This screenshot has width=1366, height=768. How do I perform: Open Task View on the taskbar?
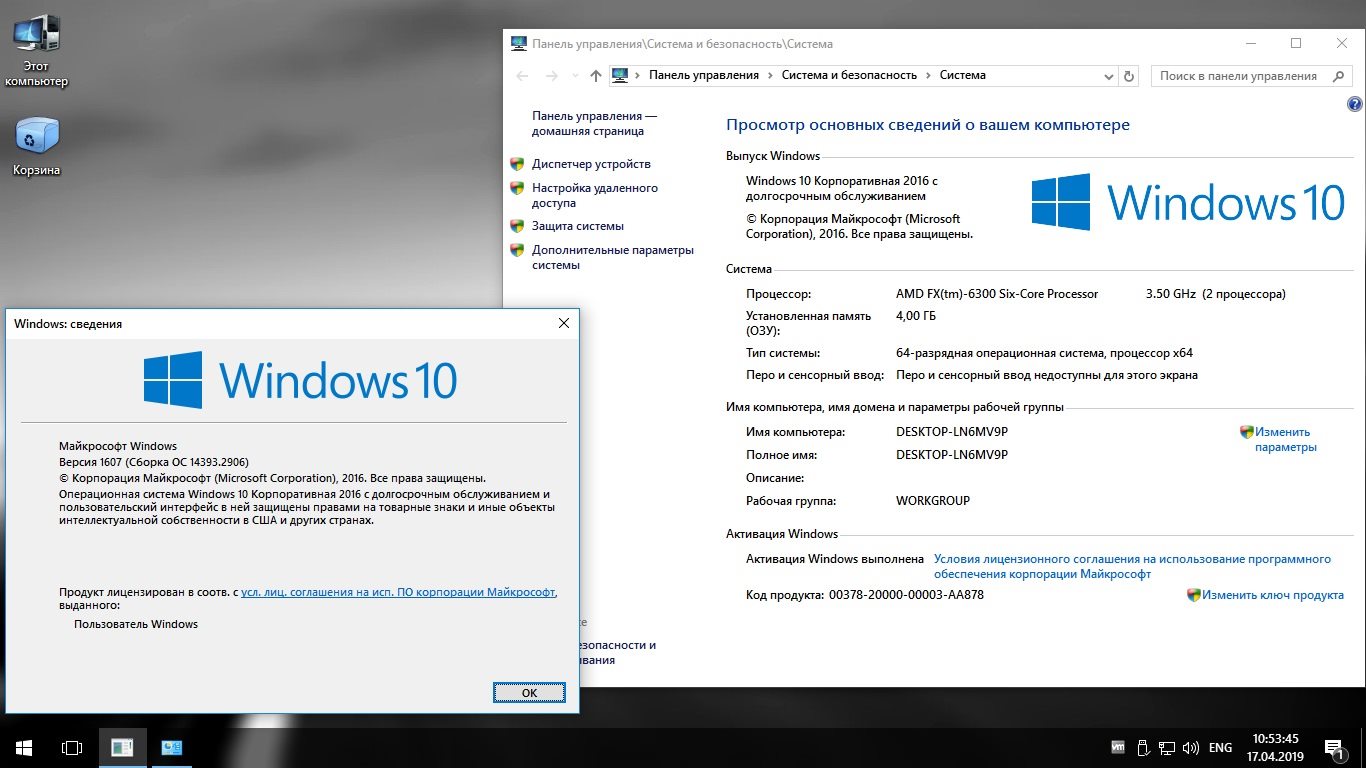pos(72,747)
